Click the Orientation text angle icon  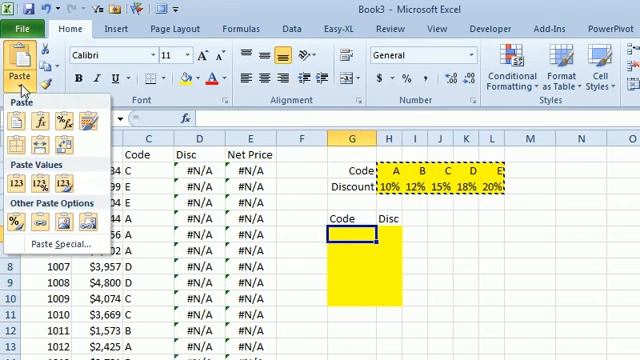tap(304, 55)
